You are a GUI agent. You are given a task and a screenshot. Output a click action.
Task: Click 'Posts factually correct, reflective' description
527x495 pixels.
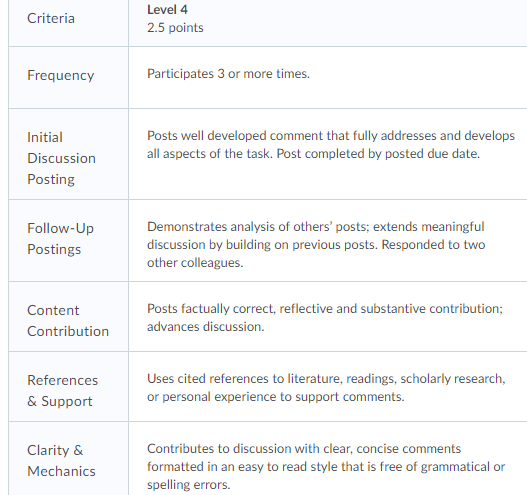tap(325, 318)
